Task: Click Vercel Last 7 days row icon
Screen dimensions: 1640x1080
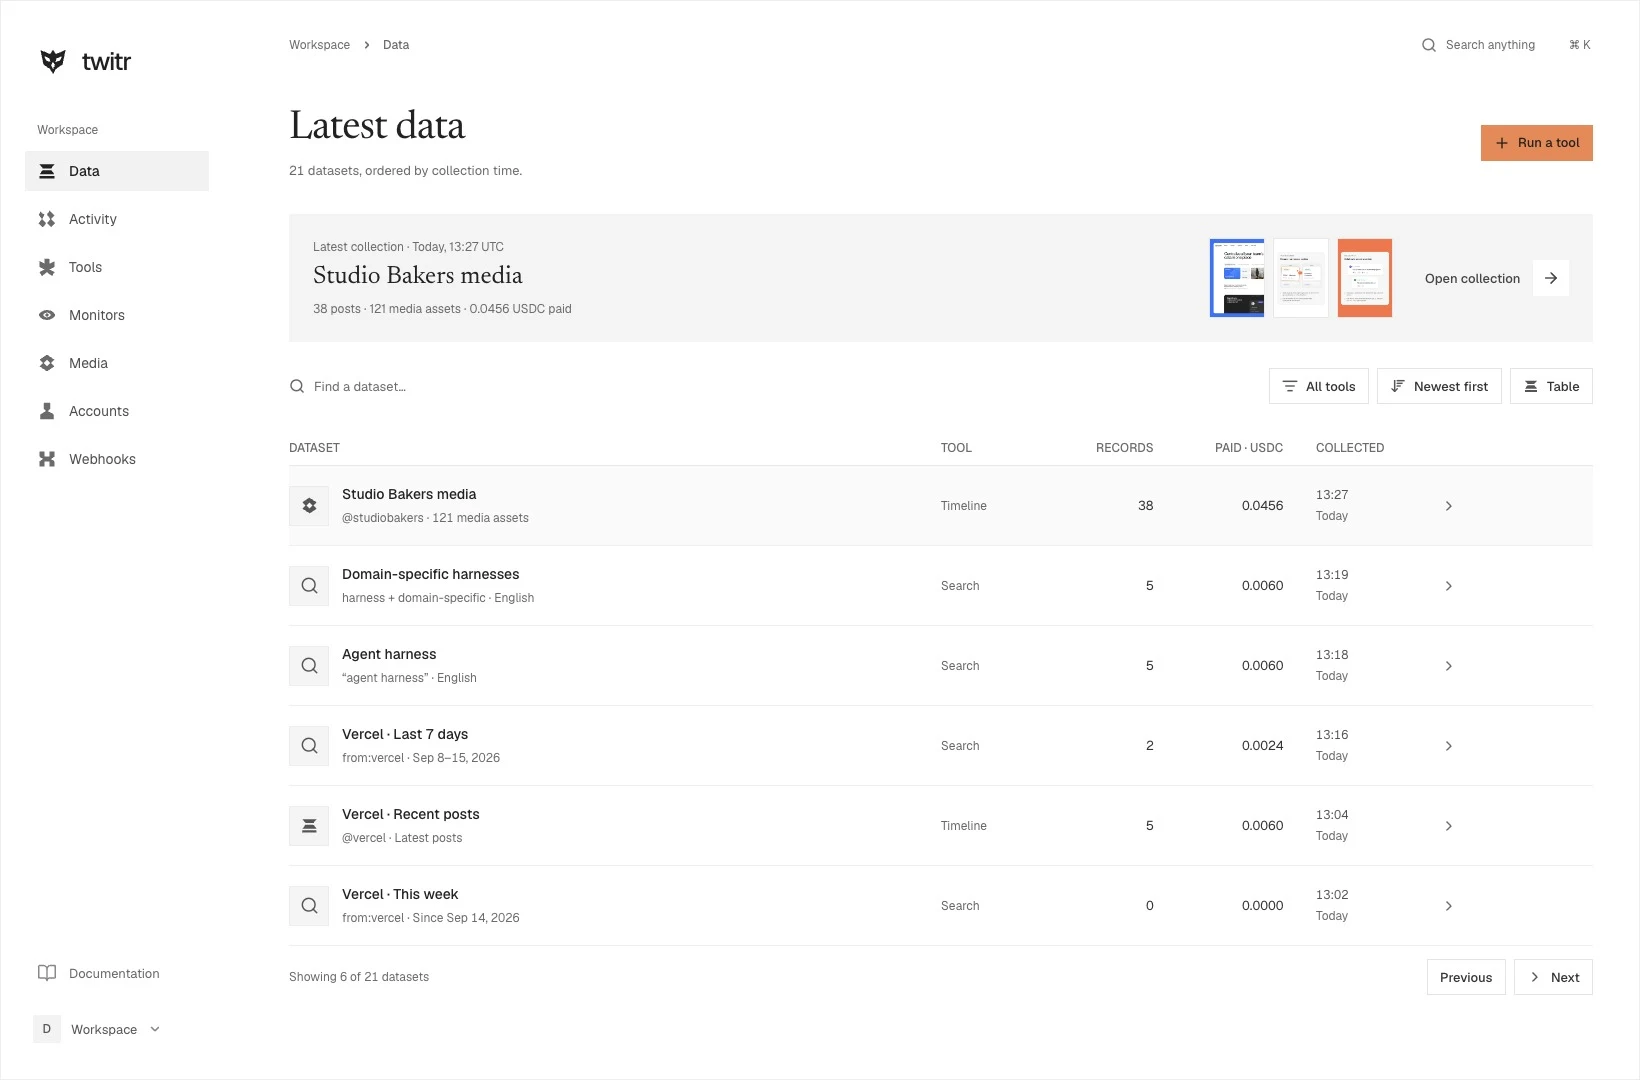Action: pos(309,746)
